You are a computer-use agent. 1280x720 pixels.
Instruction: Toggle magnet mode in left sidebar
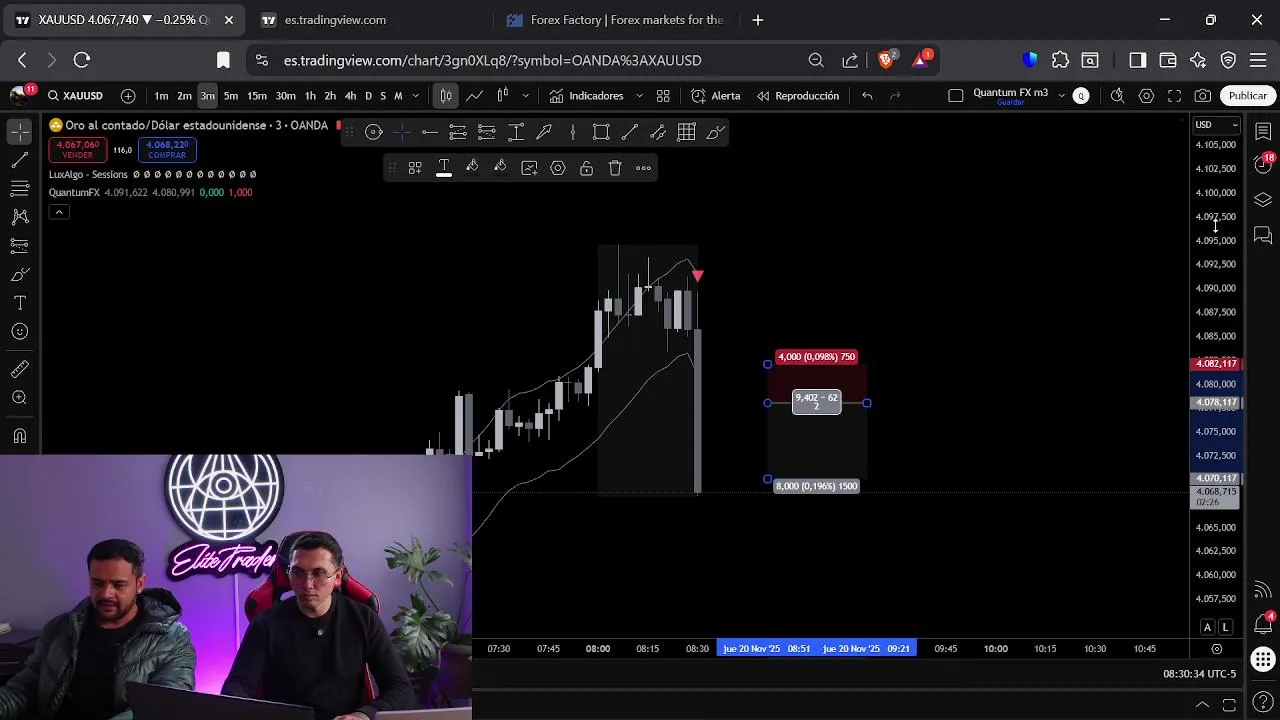pyautogui.click(x=19, y=436)
